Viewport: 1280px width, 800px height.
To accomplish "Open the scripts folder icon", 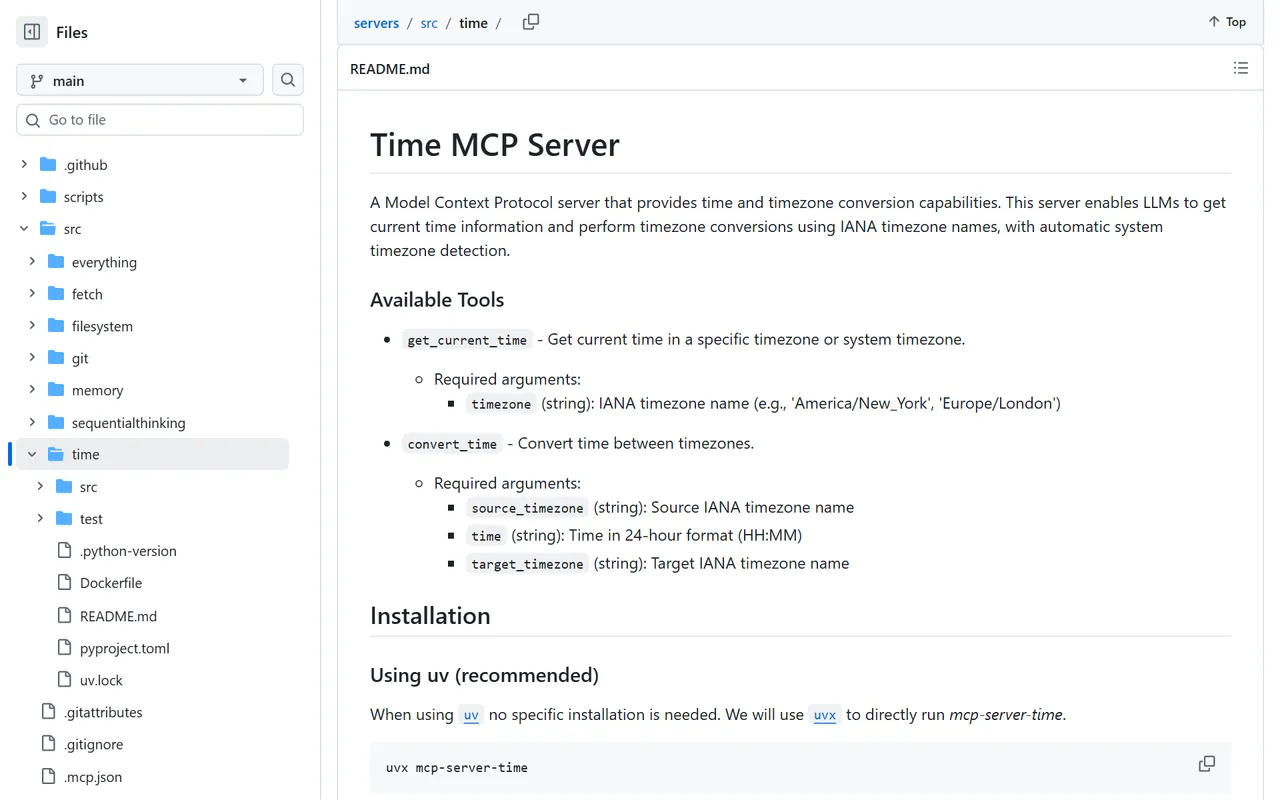I will pyautogui.click(x=48, y=196).
